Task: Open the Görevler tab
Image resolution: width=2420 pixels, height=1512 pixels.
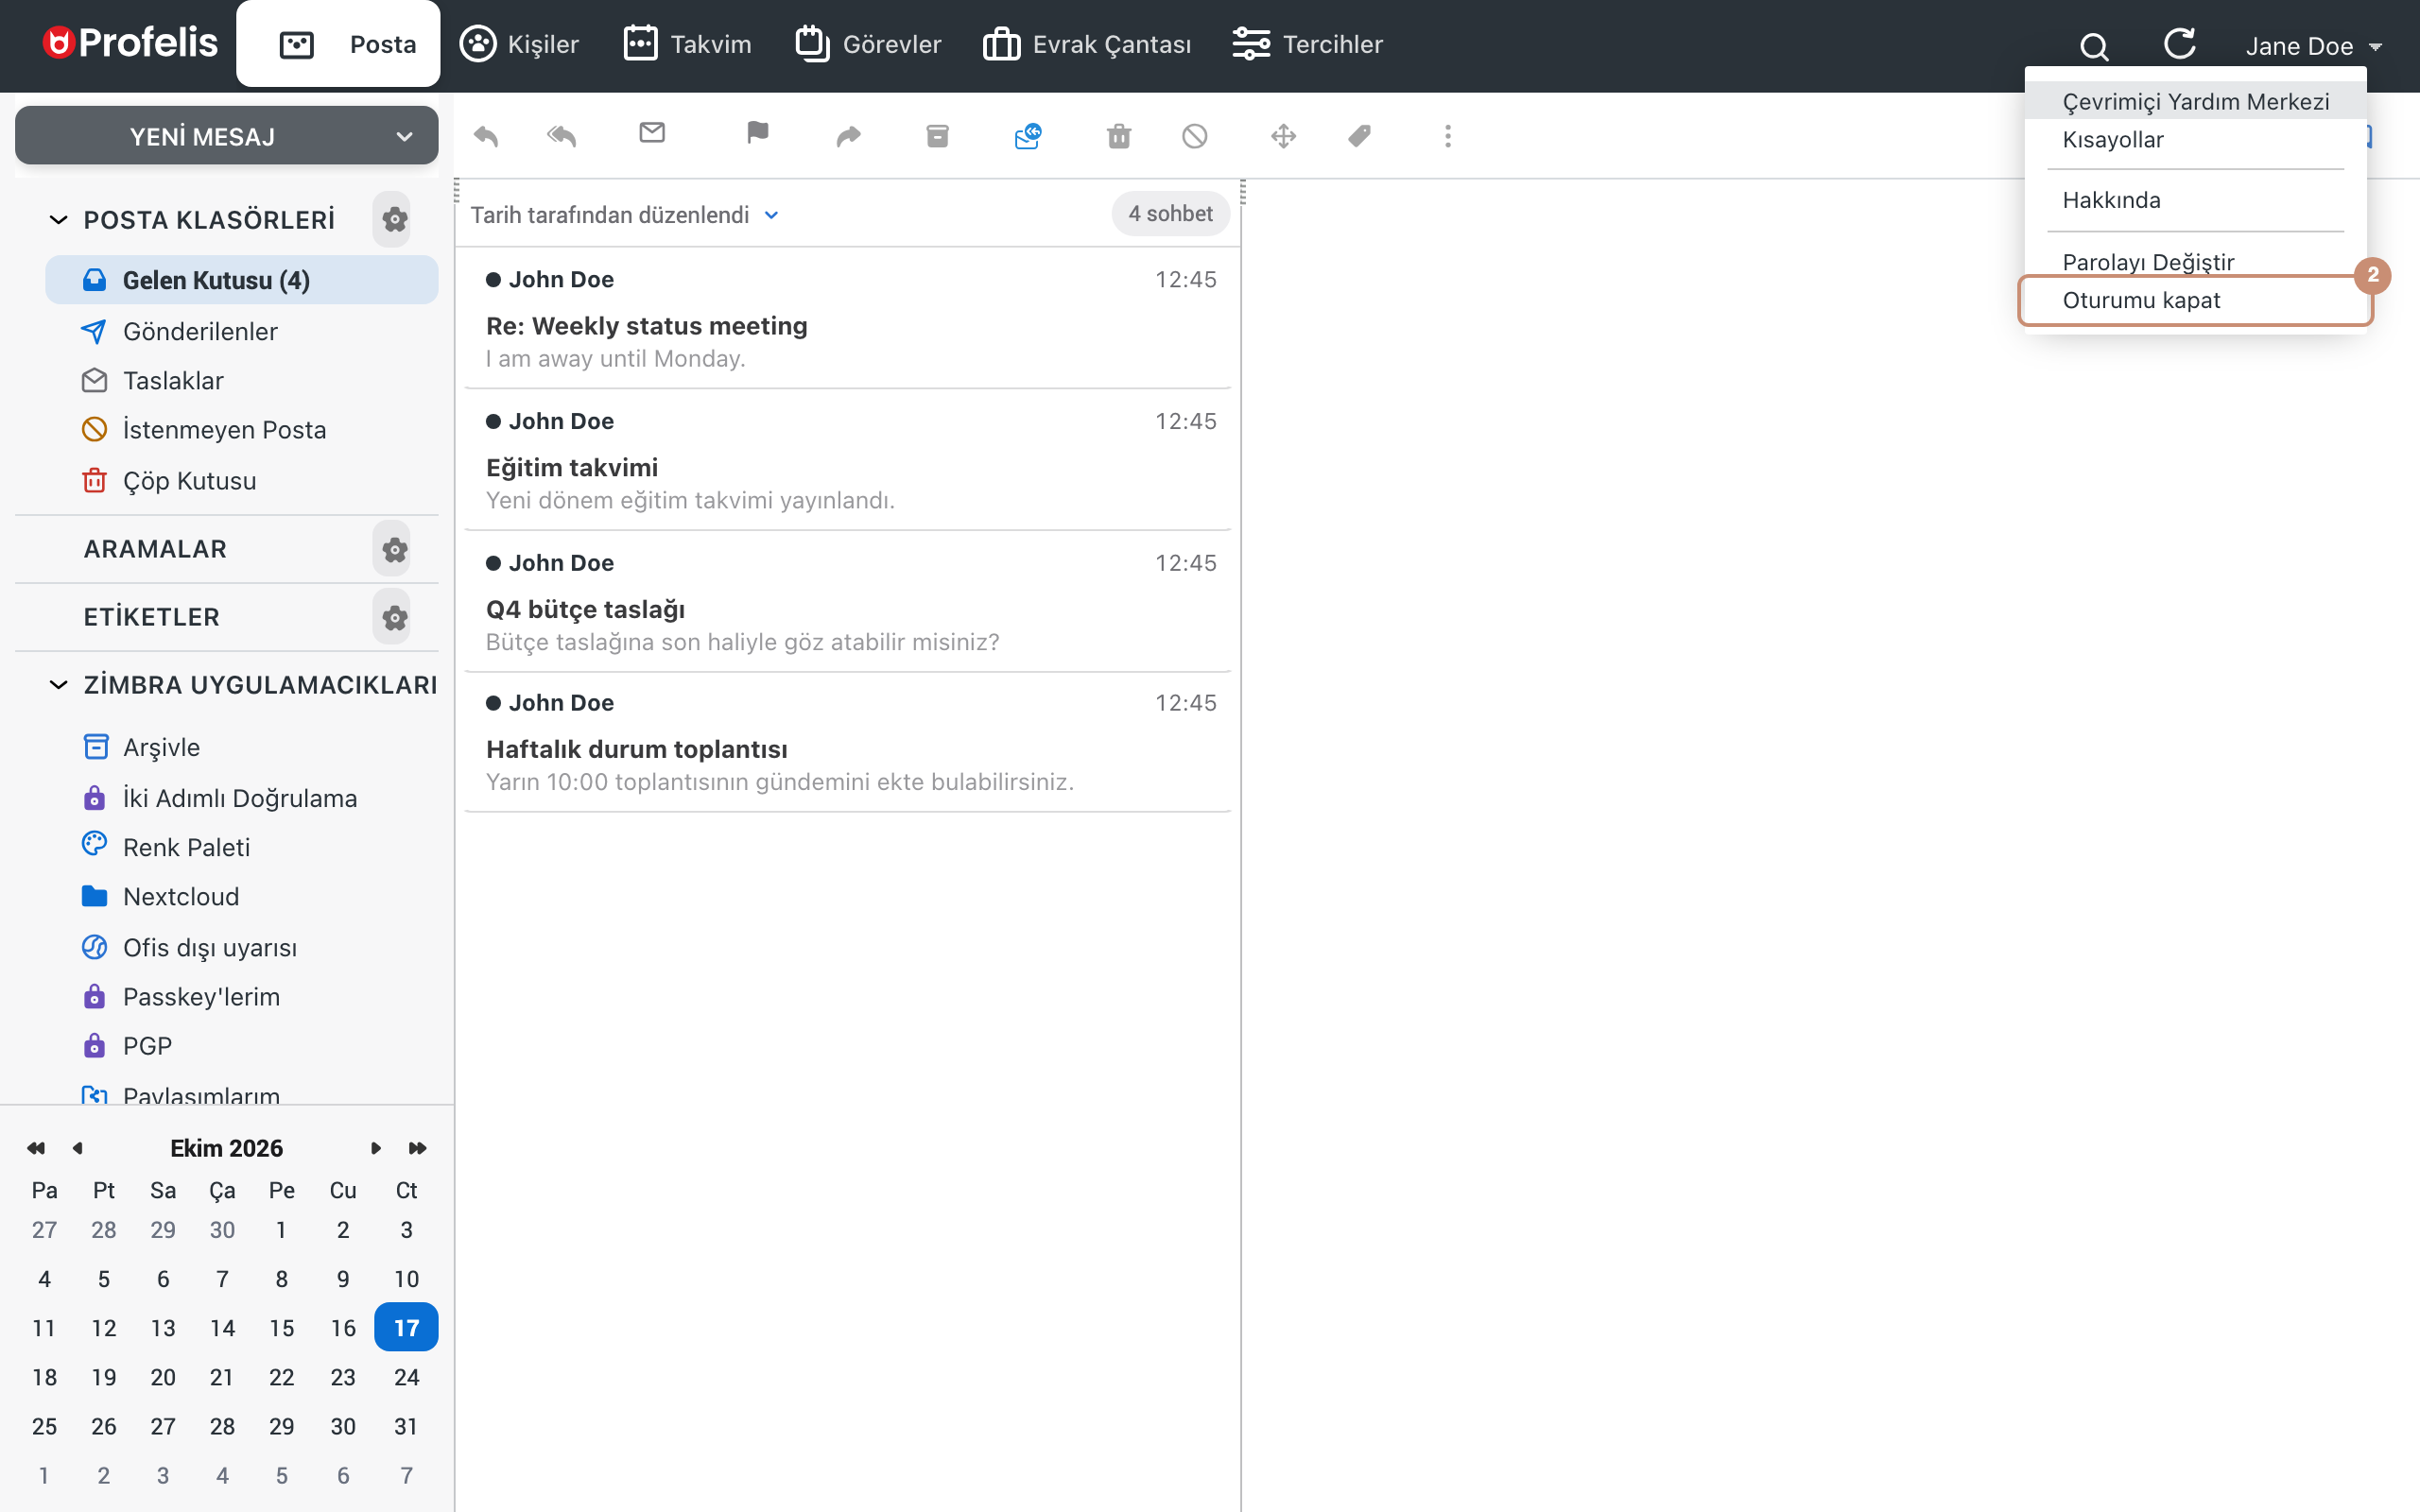Action: pos(868,44)
